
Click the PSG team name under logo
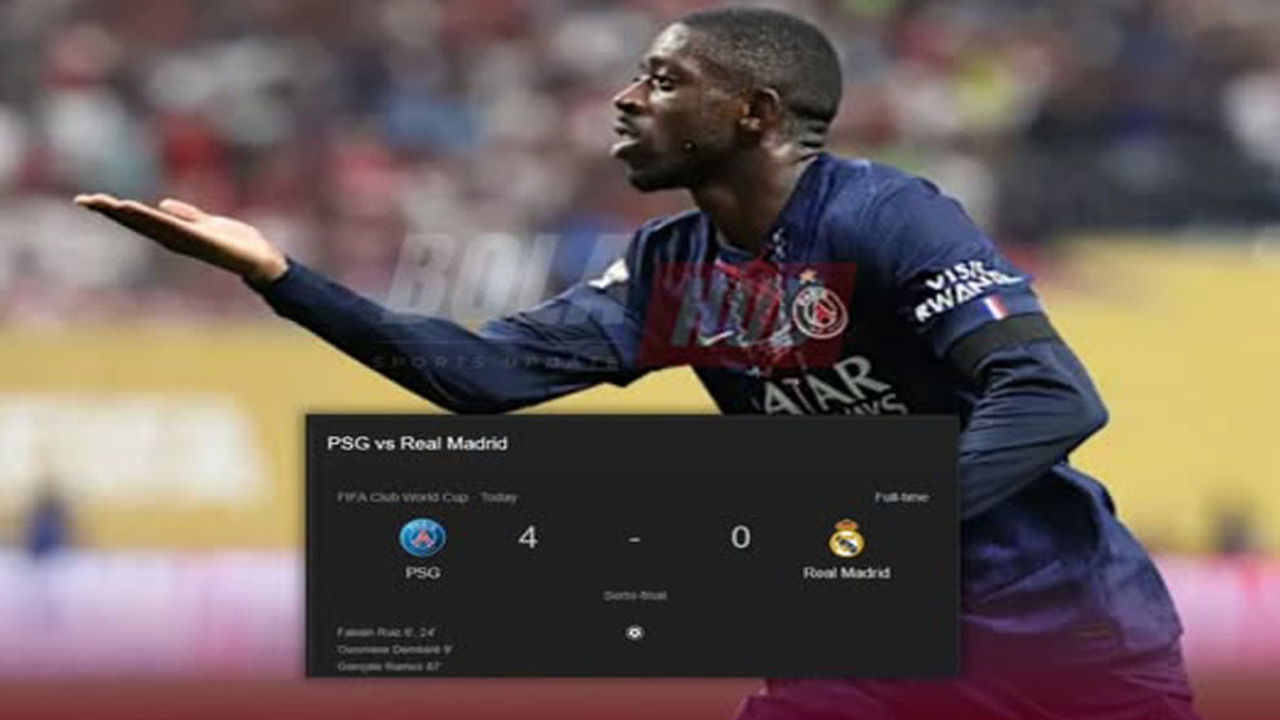[423, 573]
